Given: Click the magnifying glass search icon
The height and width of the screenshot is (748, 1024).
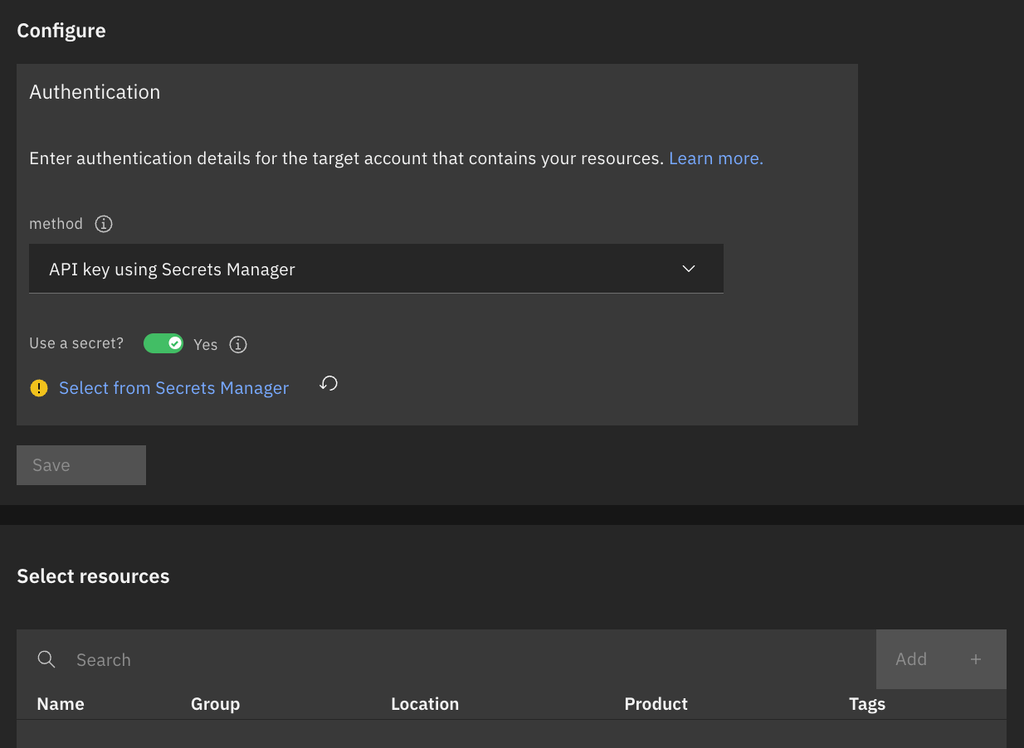Looking at the screenshot, I should click(x=46, y=659).
